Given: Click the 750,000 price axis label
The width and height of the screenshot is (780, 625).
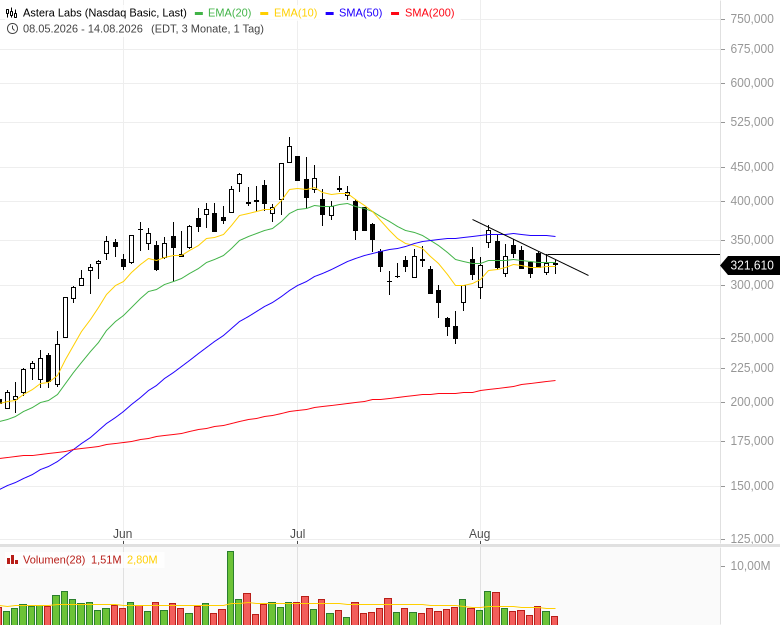Looking at the screenshot, I should pyautogui.click(x=752, y=19).
